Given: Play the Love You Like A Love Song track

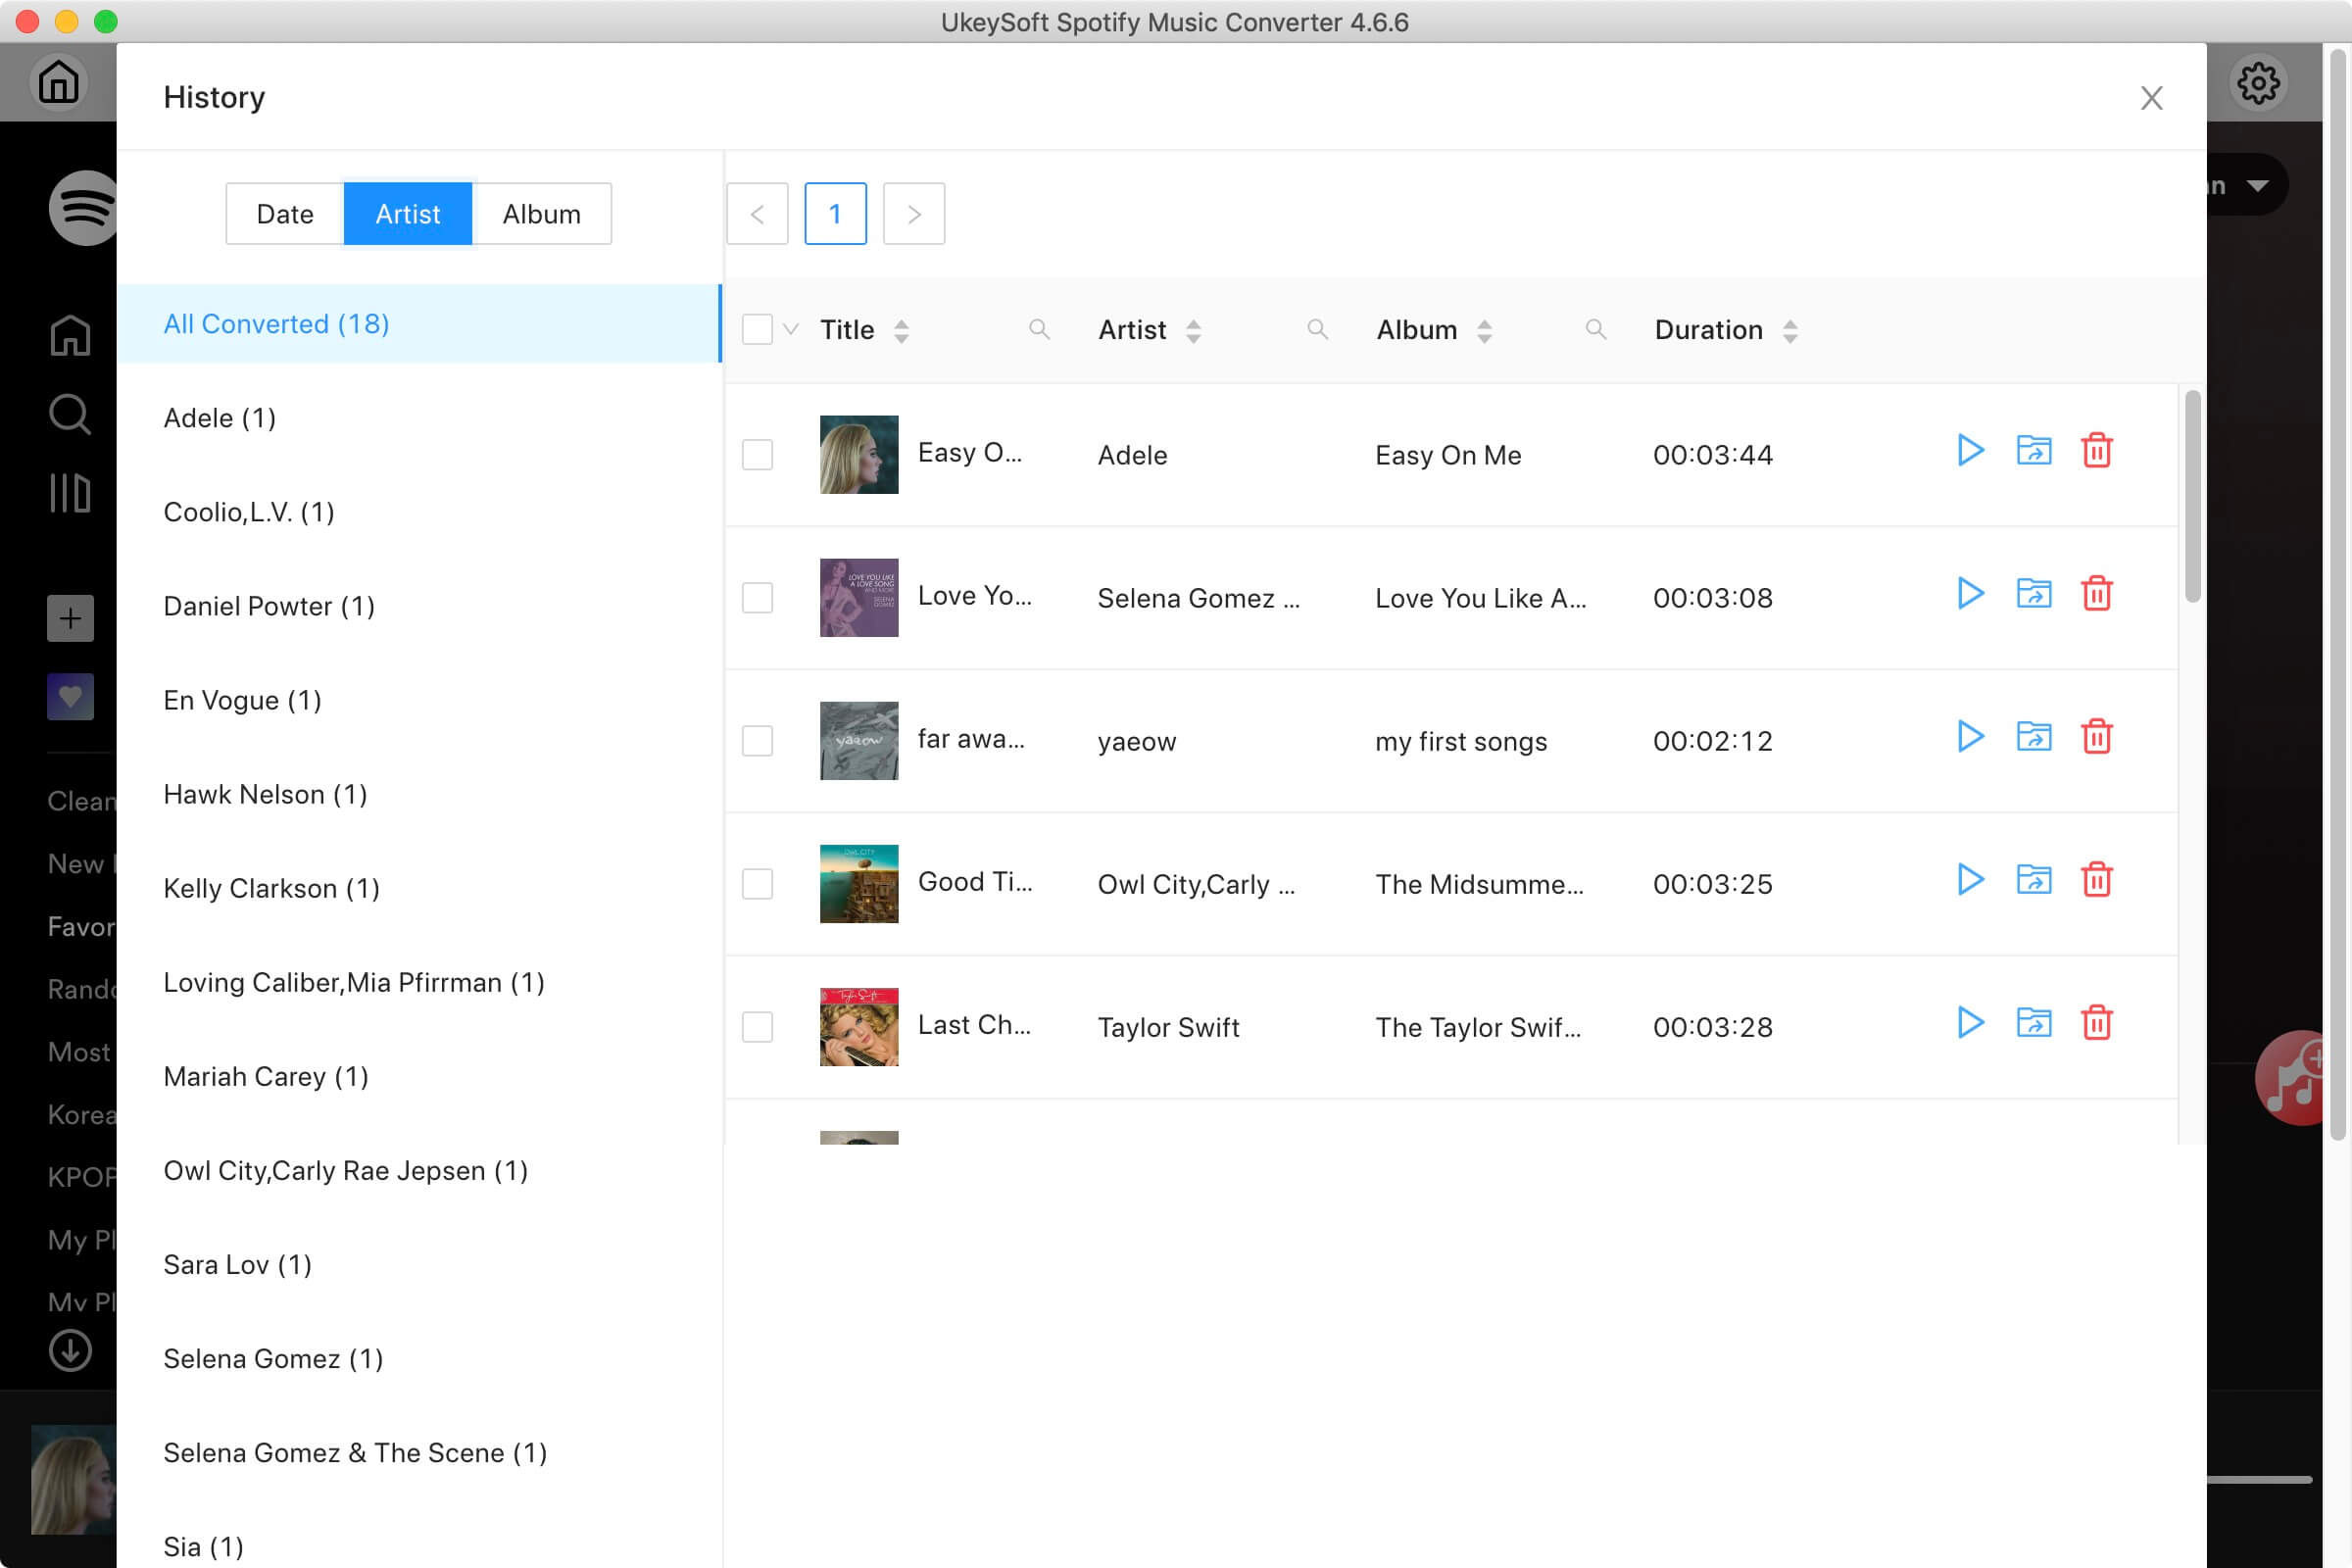Looking at the screenshot, I should 1970,594.
